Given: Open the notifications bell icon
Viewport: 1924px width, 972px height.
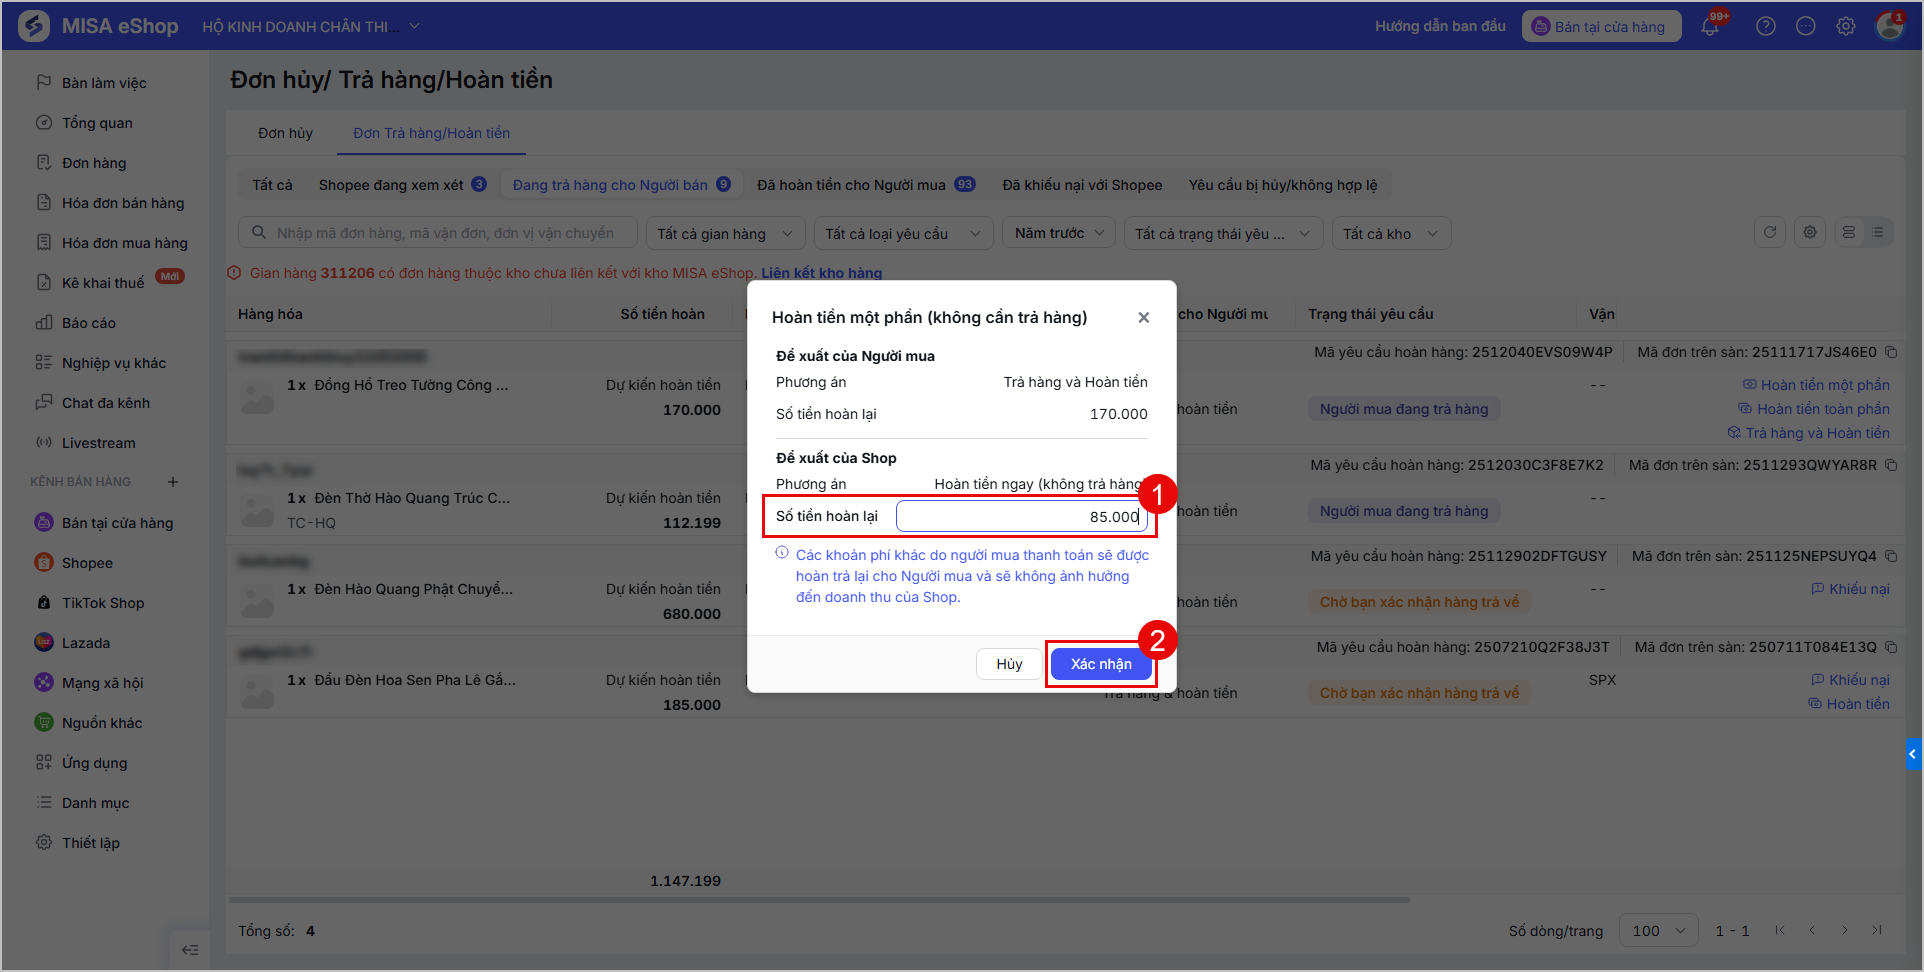Looking at the screenshot, I should pyautogui.click(x=1710, y=26).
